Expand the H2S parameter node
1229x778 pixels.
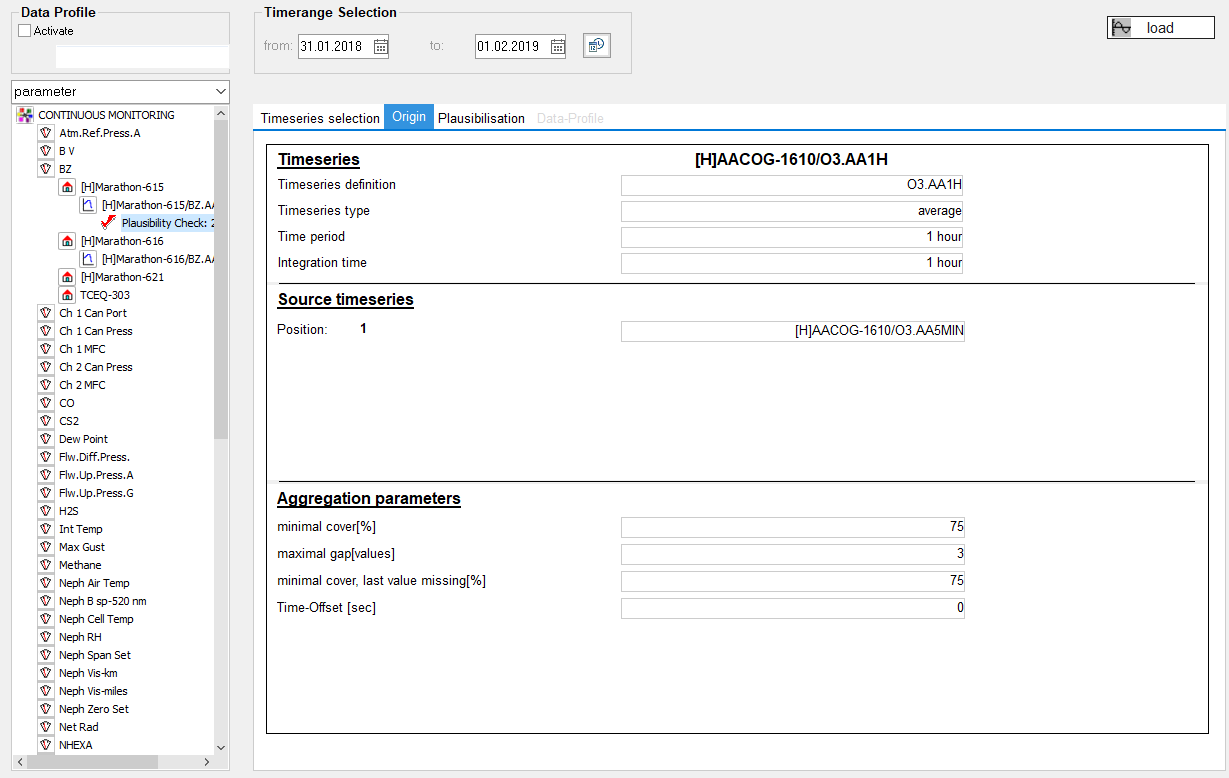point(45,511)
